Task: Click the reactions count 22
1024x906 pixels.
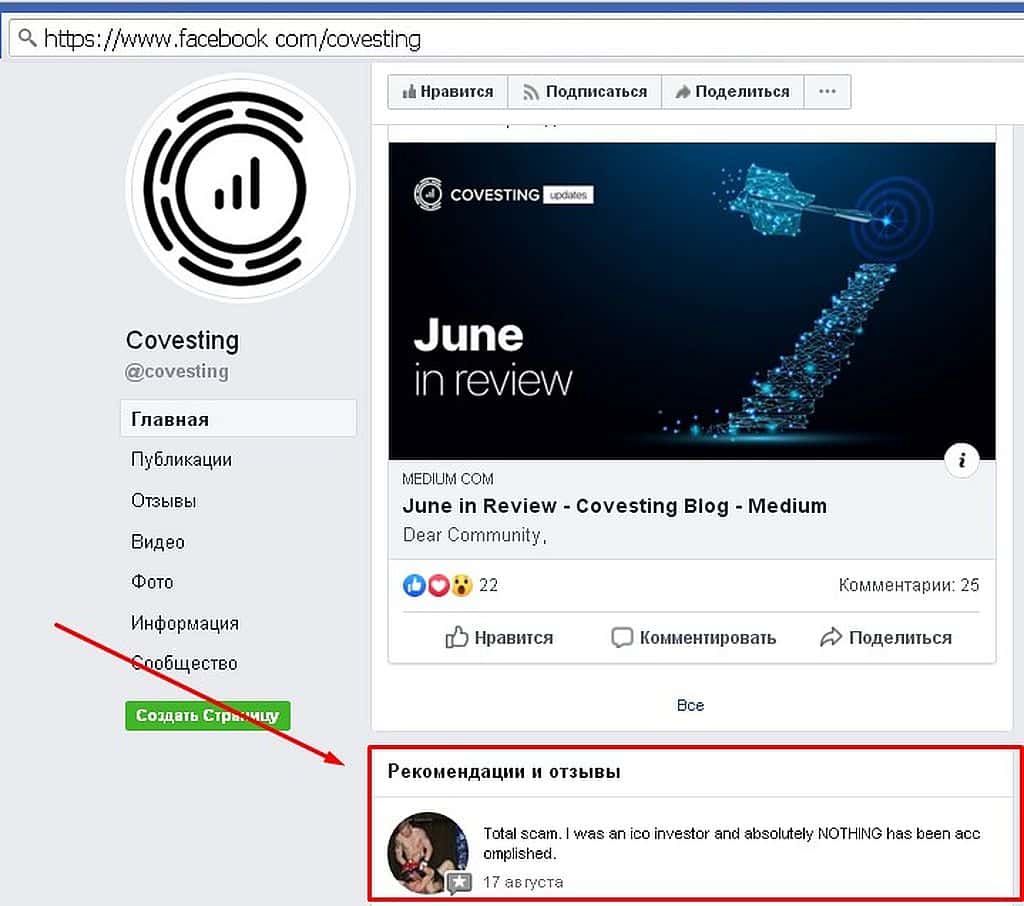Action: click(x=488, y=585)
